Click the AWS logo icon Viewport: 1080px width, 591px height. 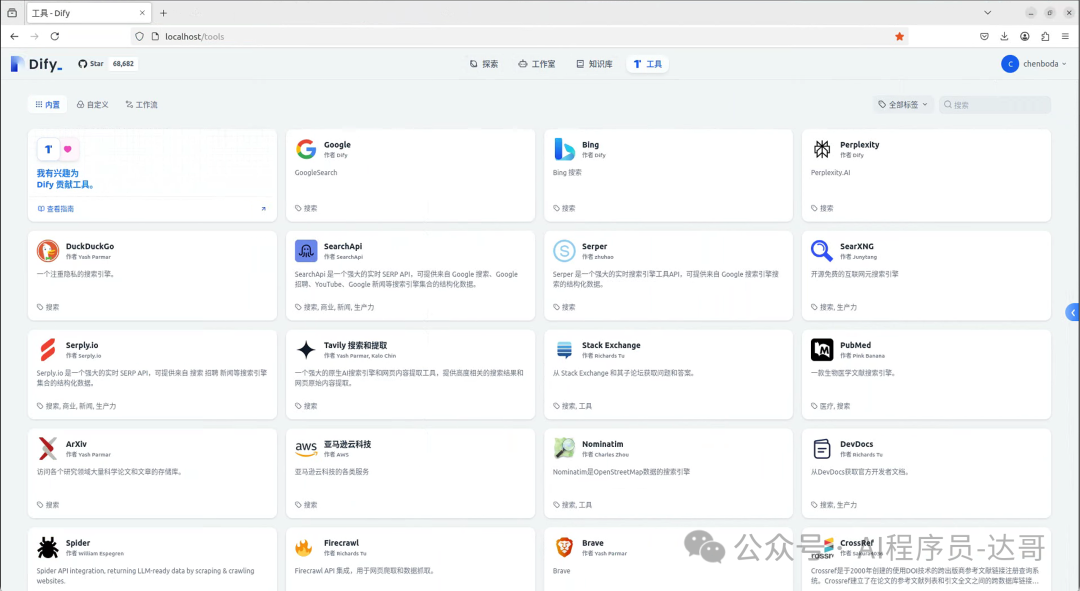point(306,448)
